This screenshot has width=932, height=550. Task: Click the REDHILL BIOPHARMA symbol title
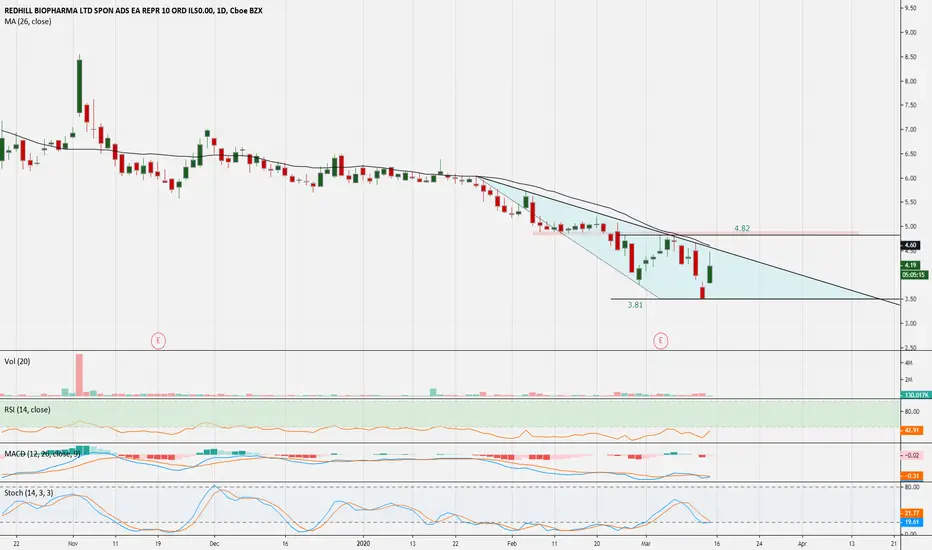click(133, 11)
